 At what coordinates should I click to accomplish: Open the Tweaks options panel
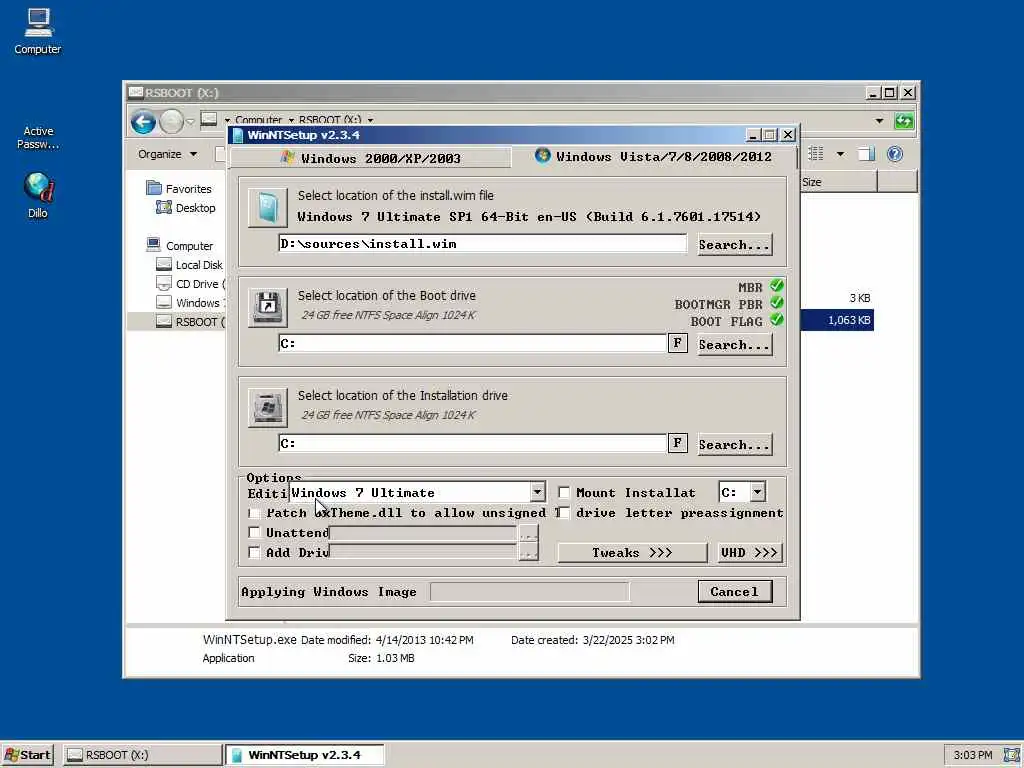632,552
